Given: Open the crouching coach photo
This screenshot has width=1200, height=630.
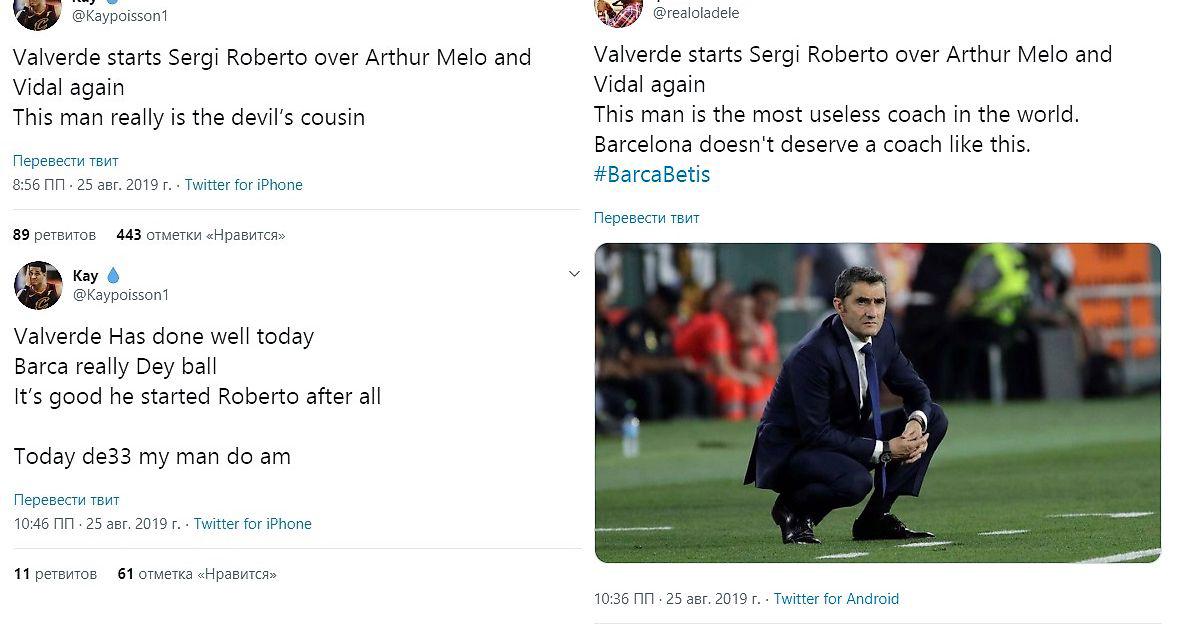Looking at the screenshot, I should [x=877, y=402].
